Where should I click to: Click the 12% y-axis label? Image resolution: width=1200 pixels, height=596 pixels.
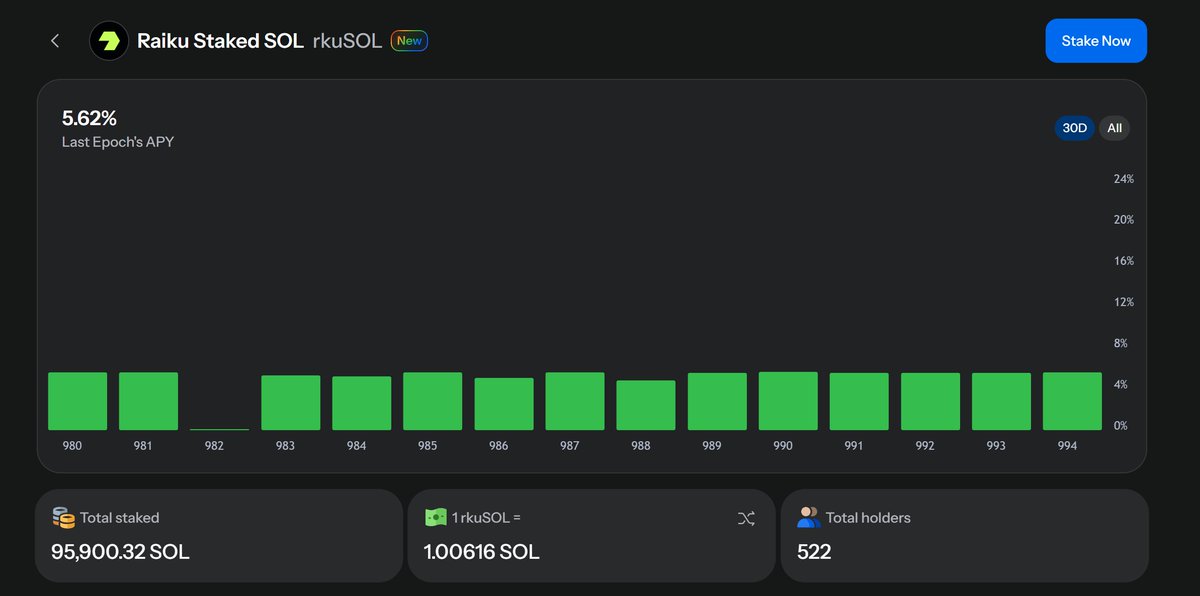[x=1124, y=302]
